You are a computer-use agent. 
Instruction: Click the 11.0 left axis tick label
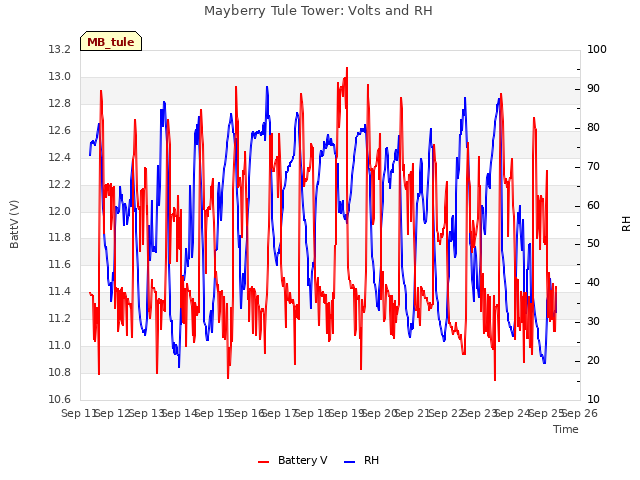60,345
